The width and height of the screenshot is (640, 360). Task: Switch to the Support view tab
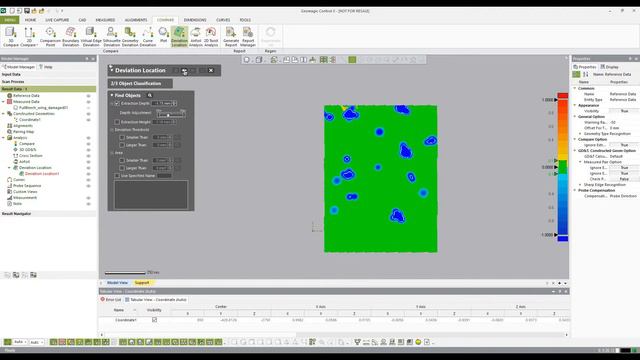142,282
